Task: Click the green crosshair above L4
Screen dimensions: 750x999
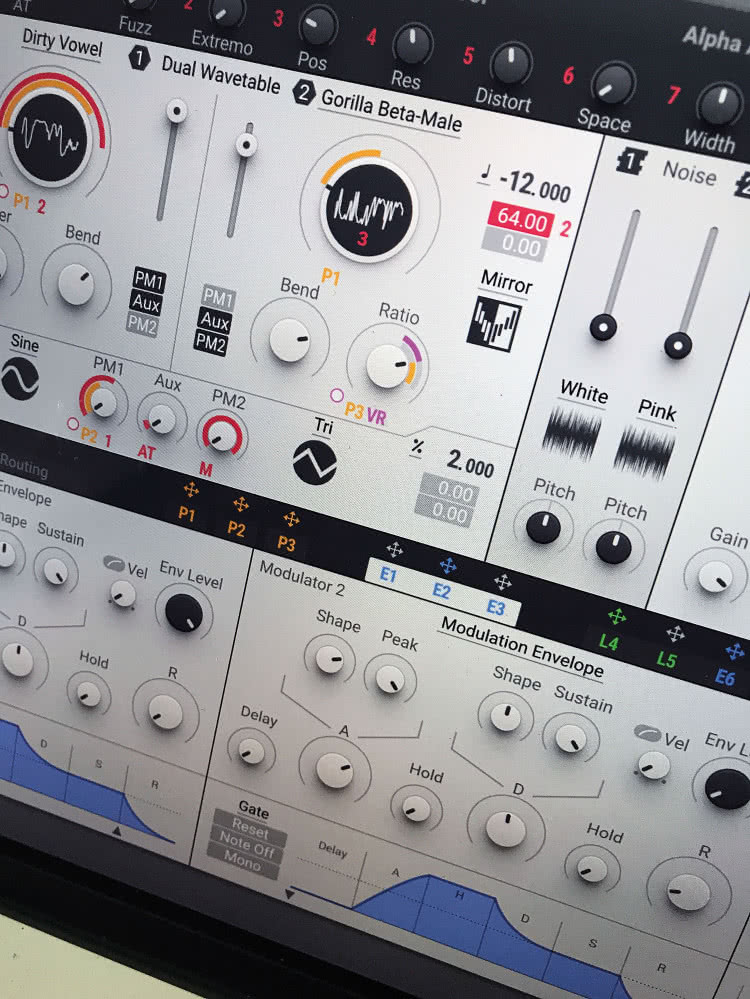Action: (615, 618)
